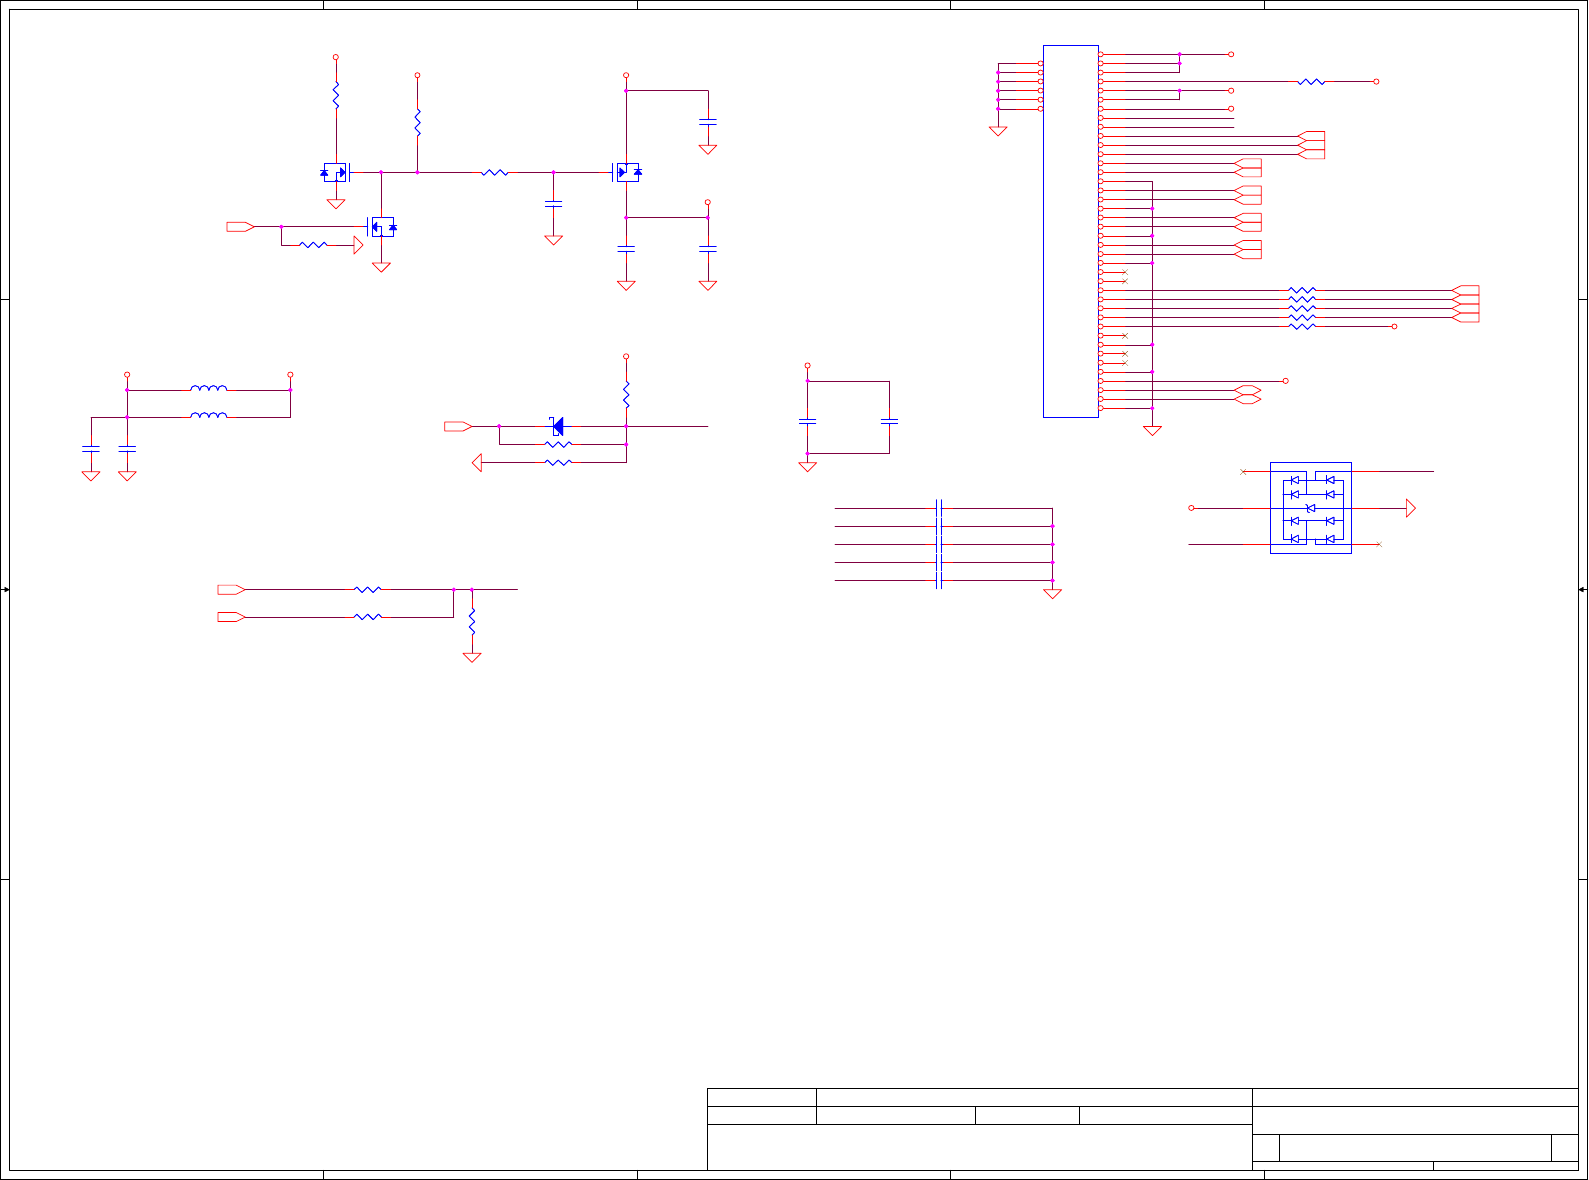This screenshot has width=1589, height=1180.
Task: Click the resistor directly in parallel with the Schottky diode
Action: tap(558, 444)
